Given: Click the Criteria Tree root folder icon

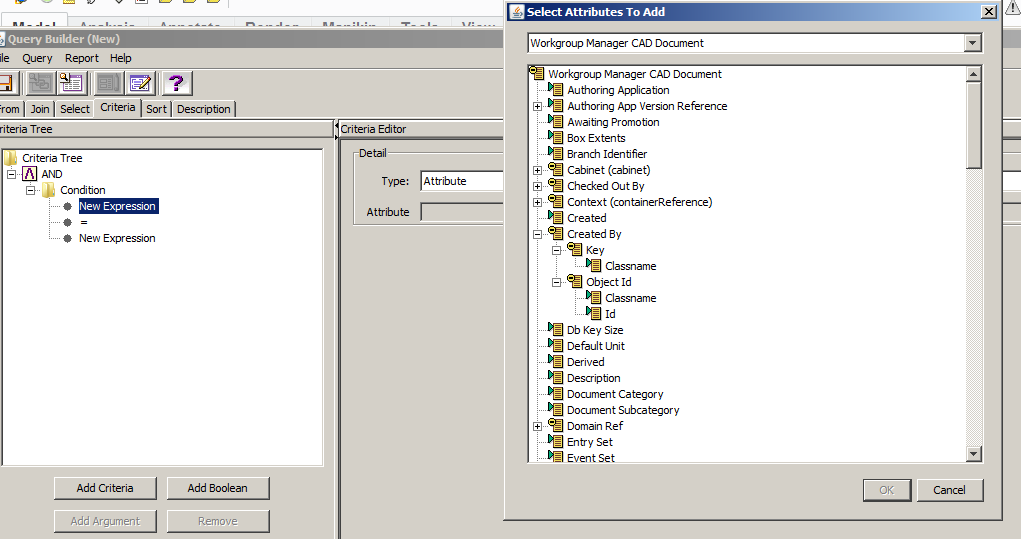Looking at the screenshot, I should click(10, 158).
